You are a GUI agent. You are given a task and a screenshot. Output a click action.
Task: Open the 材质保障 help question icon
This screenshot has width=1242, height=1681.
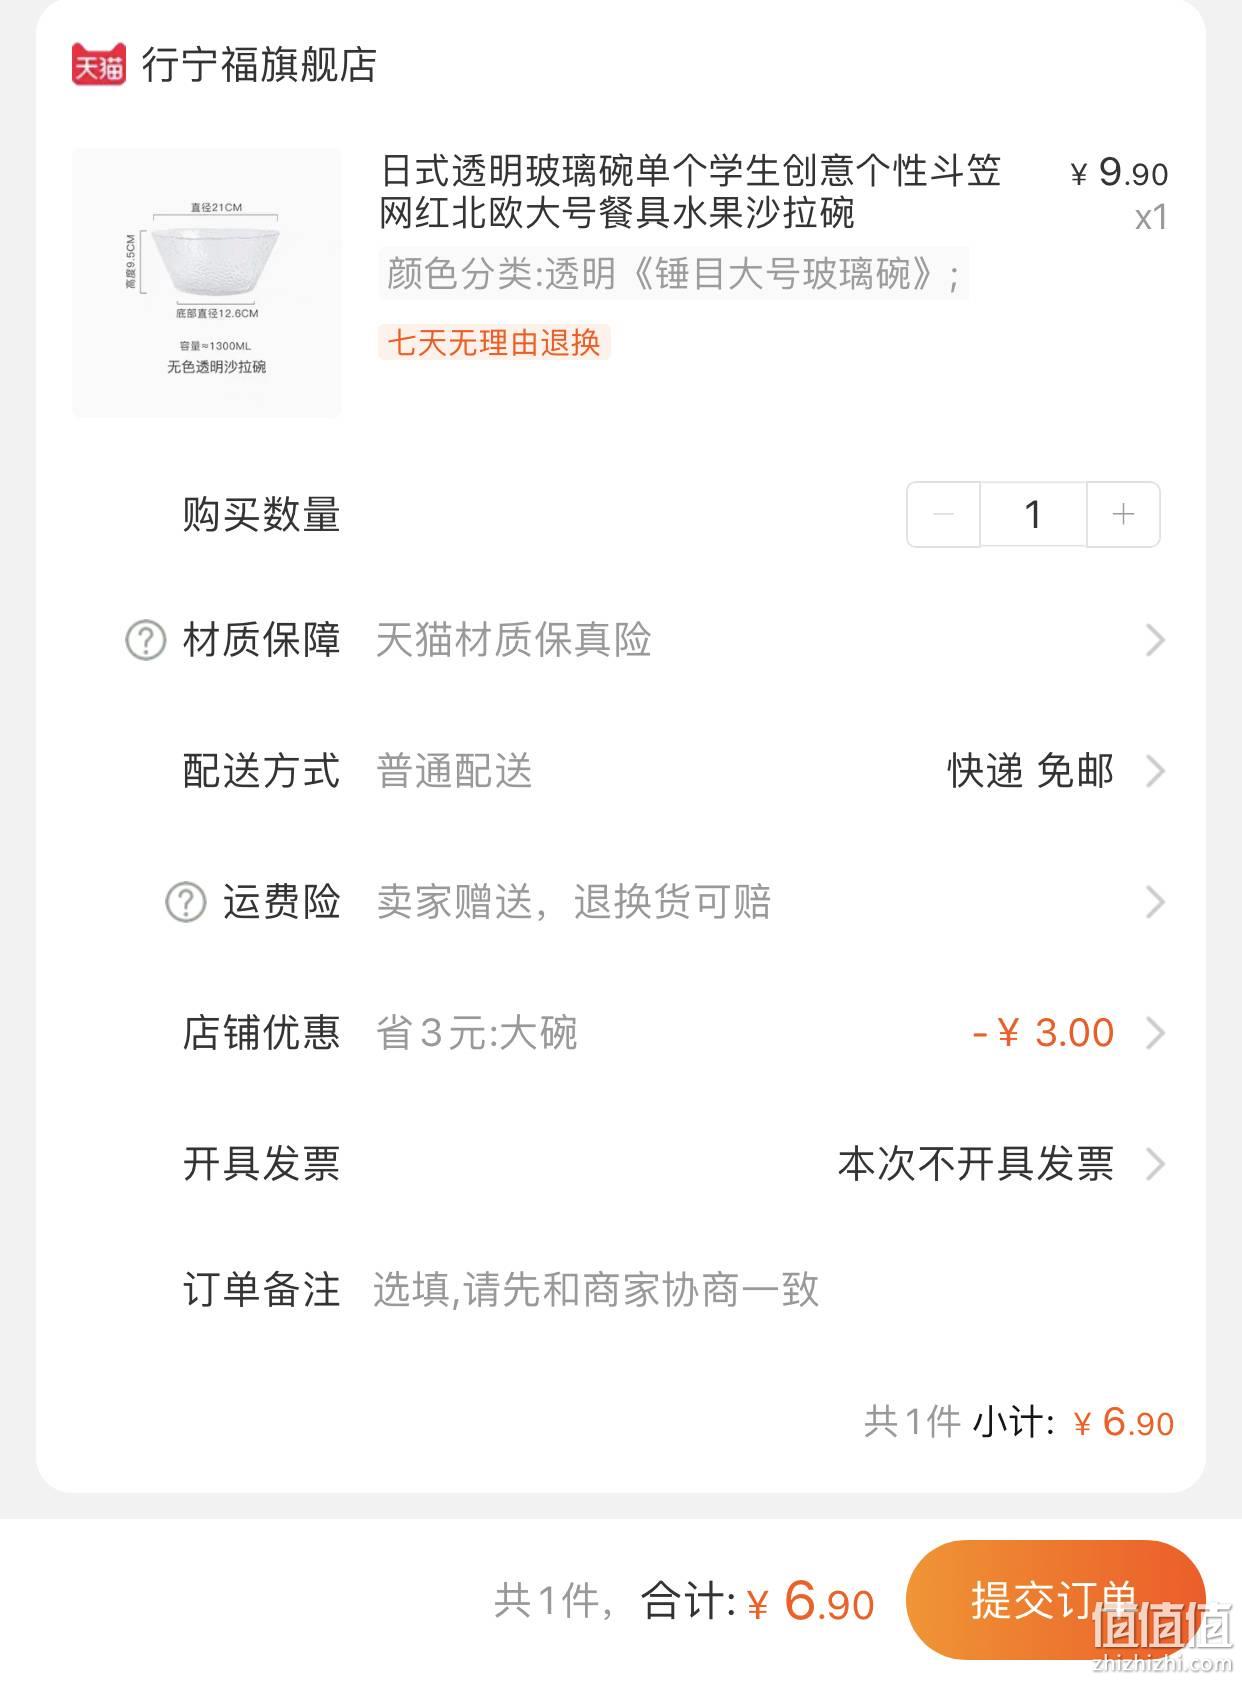(x=145, y=640)
